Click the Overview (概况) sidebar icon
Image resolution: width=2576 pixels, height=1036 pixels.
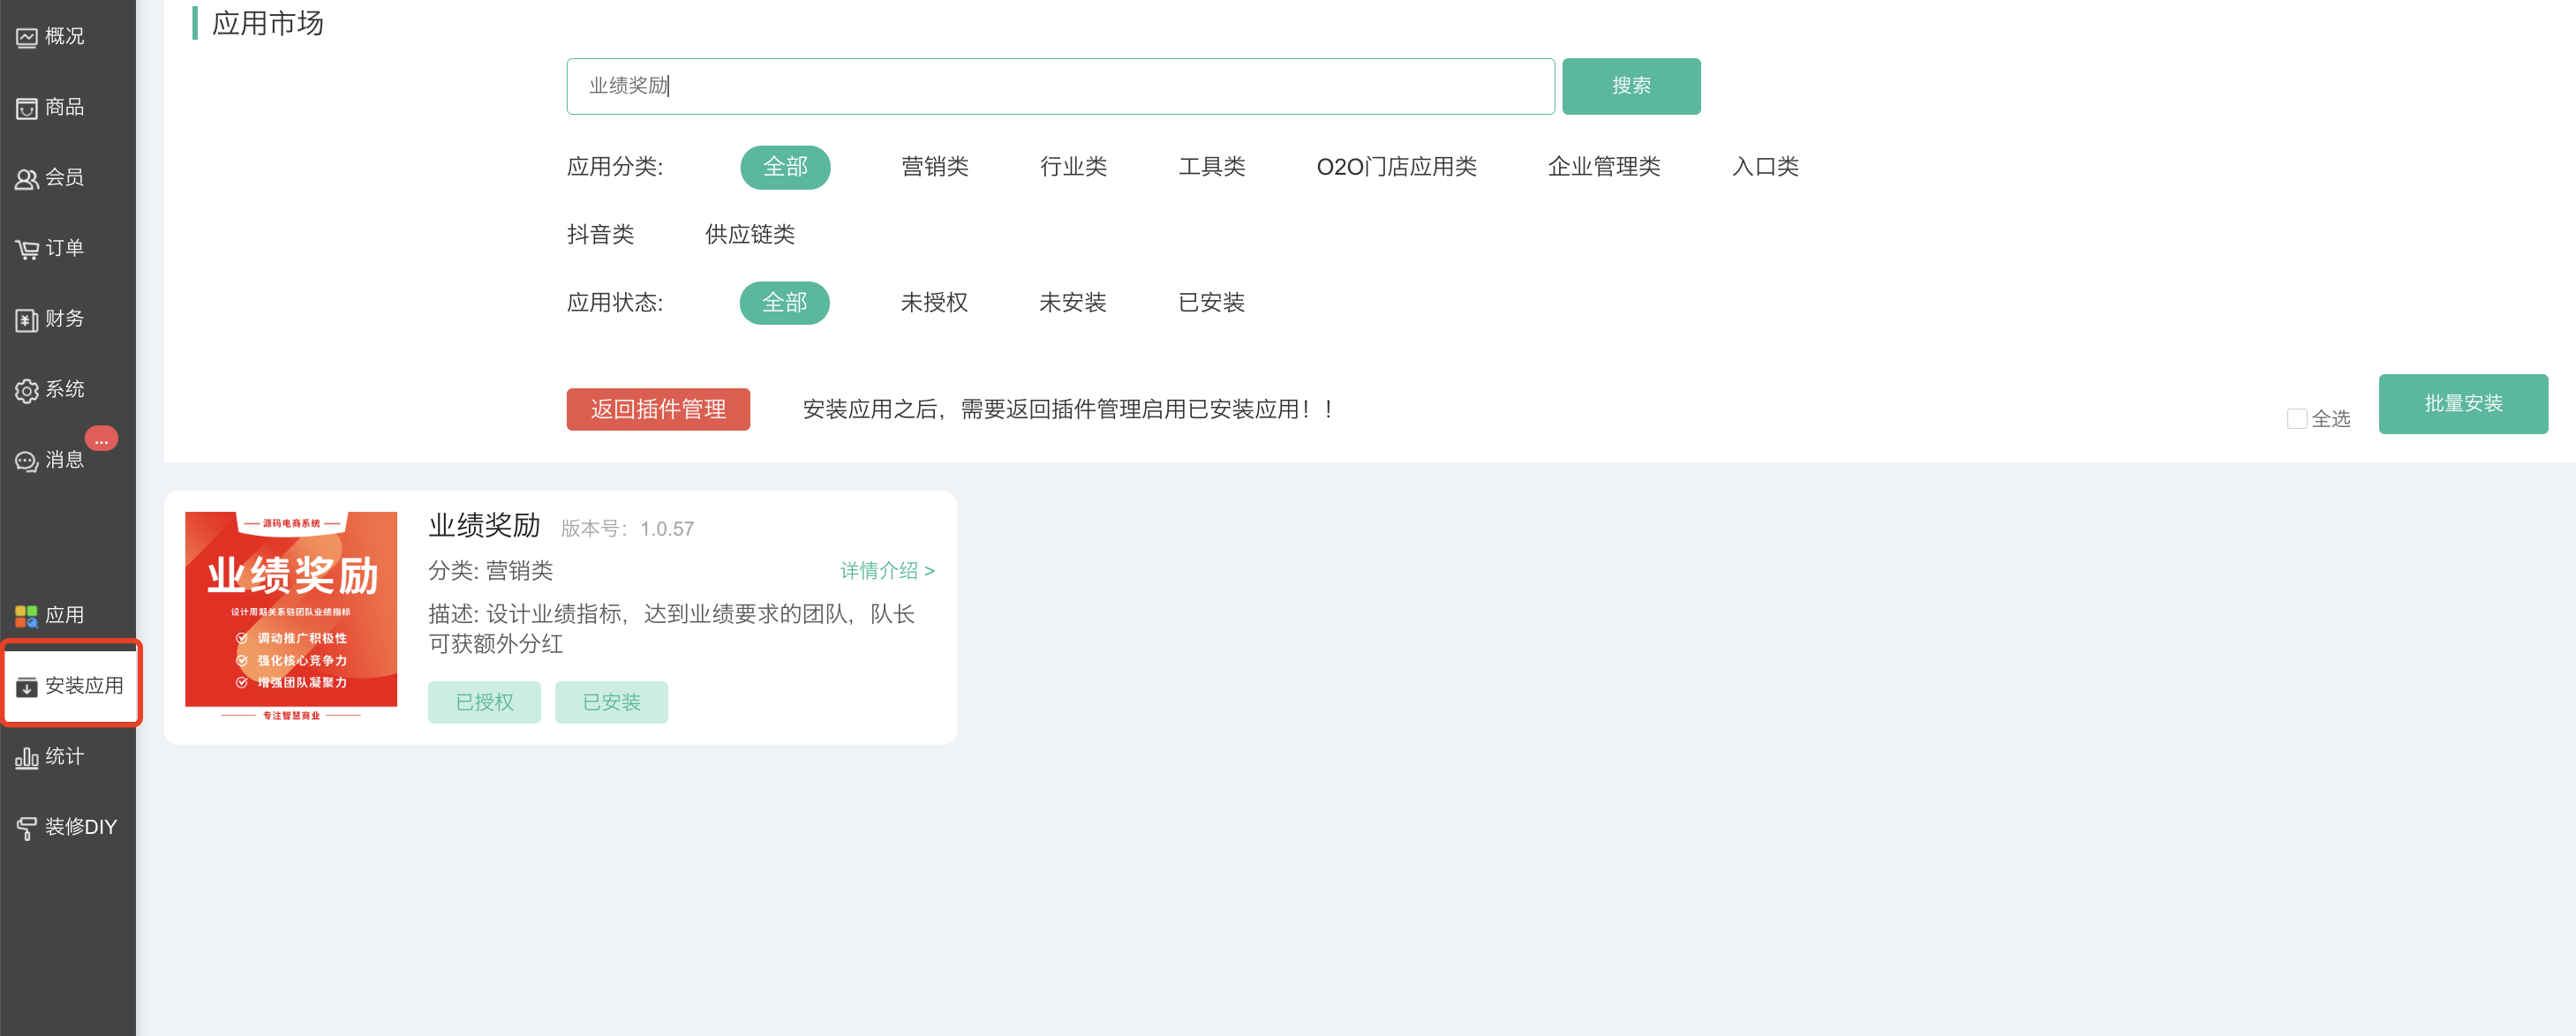[27, 37]
